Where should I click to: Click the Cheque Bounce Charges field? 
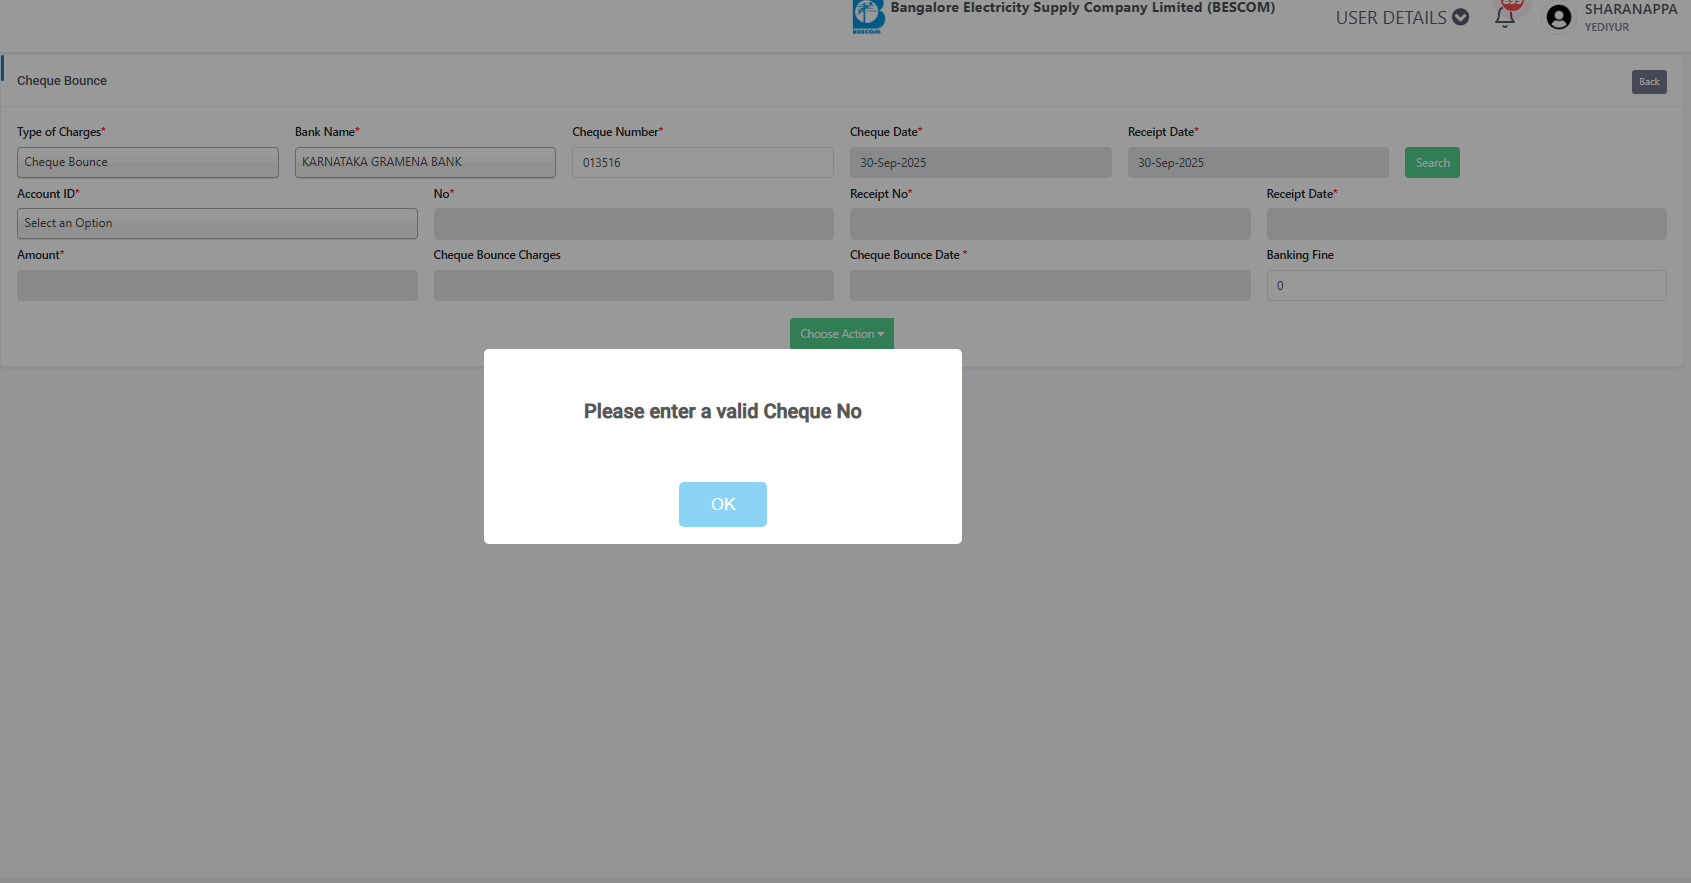634,286
